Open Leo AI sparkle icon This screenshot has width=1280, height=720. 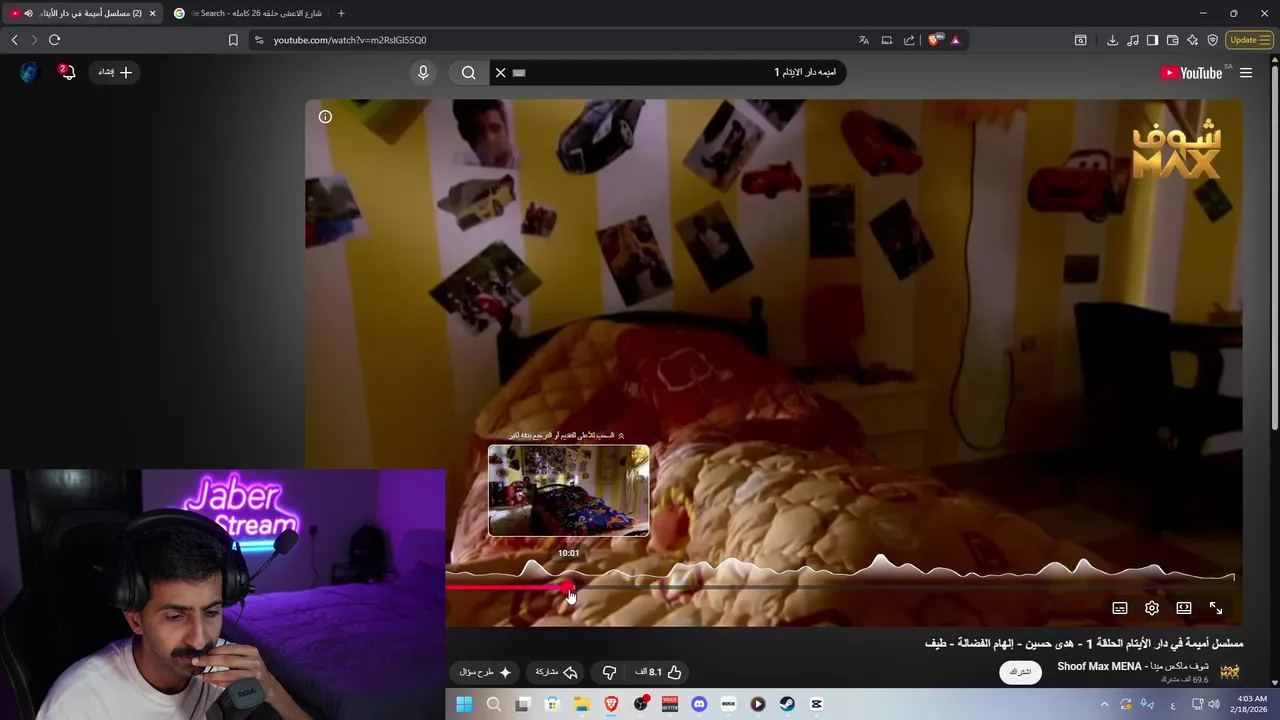(1192, 40)
